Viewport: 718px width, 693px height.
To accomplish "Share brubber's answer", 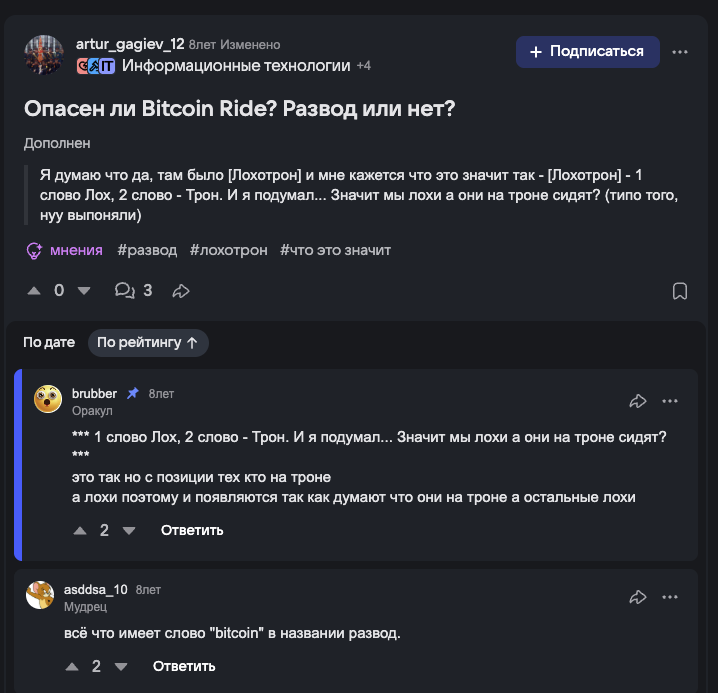I will 637,401.
